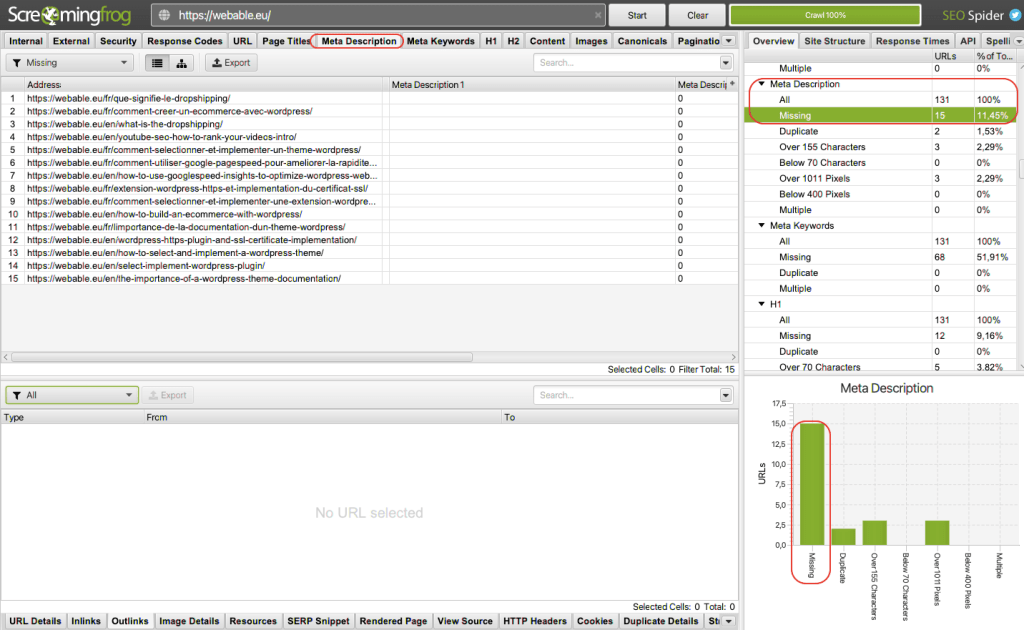Click the lower pane Export button
Image resolution: width=1024 pixels, height=630 pixels.
(168, 395)
